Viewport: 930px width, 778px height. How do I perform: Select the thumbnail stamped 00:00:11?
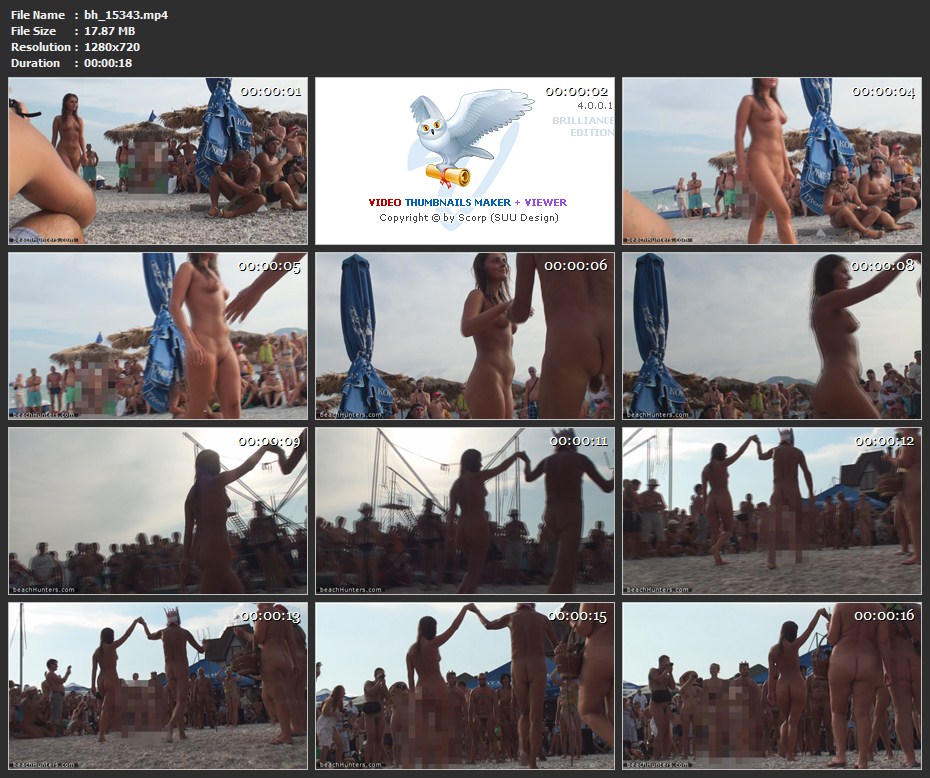(x=464, y=511)
